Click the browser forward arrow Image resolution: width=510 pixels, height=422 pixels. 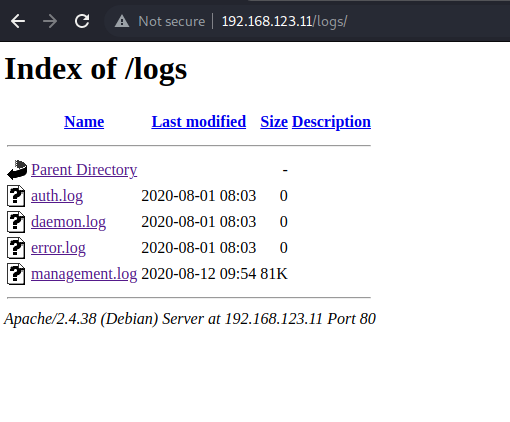(50, 21)
